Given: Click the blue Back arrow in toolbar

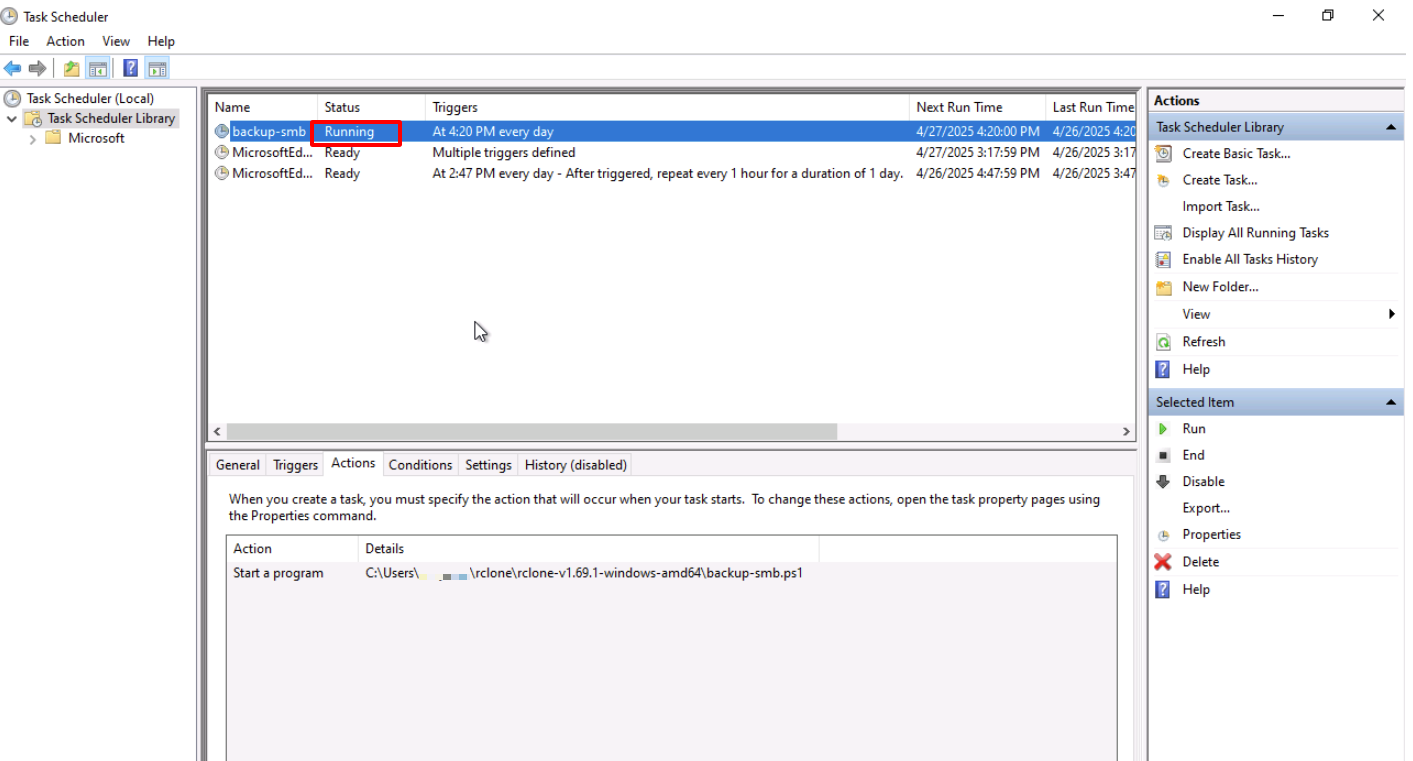Looking at the screenshot, I should click(x=12, y=68).
